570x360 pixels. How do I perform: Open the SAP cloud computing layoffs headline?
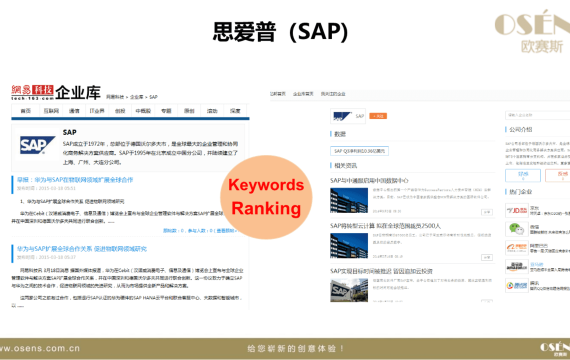(x=385, y=226)
